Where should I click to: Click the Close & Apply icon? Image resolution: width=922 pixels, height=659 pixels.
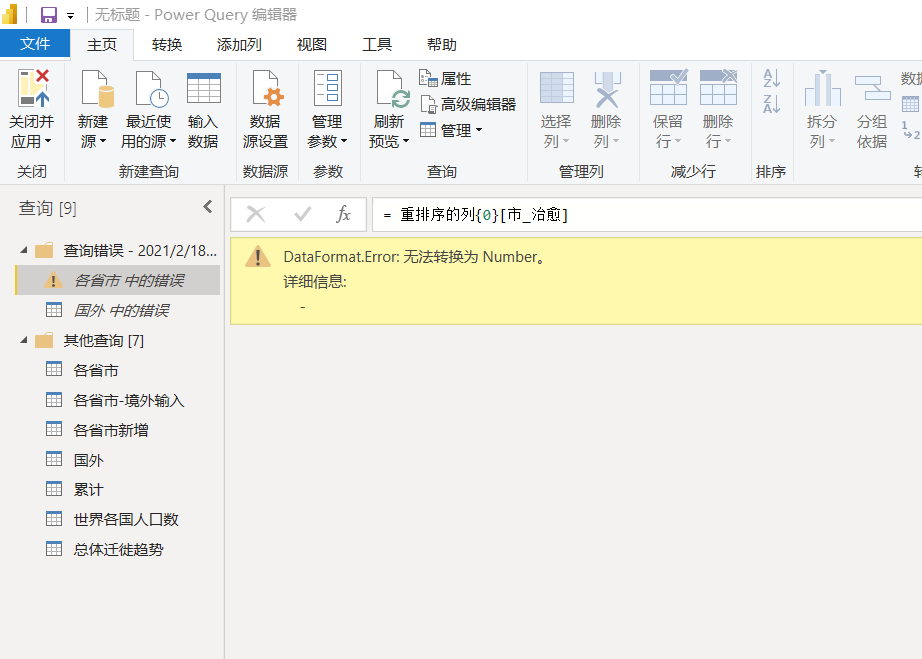coord(32,89)
